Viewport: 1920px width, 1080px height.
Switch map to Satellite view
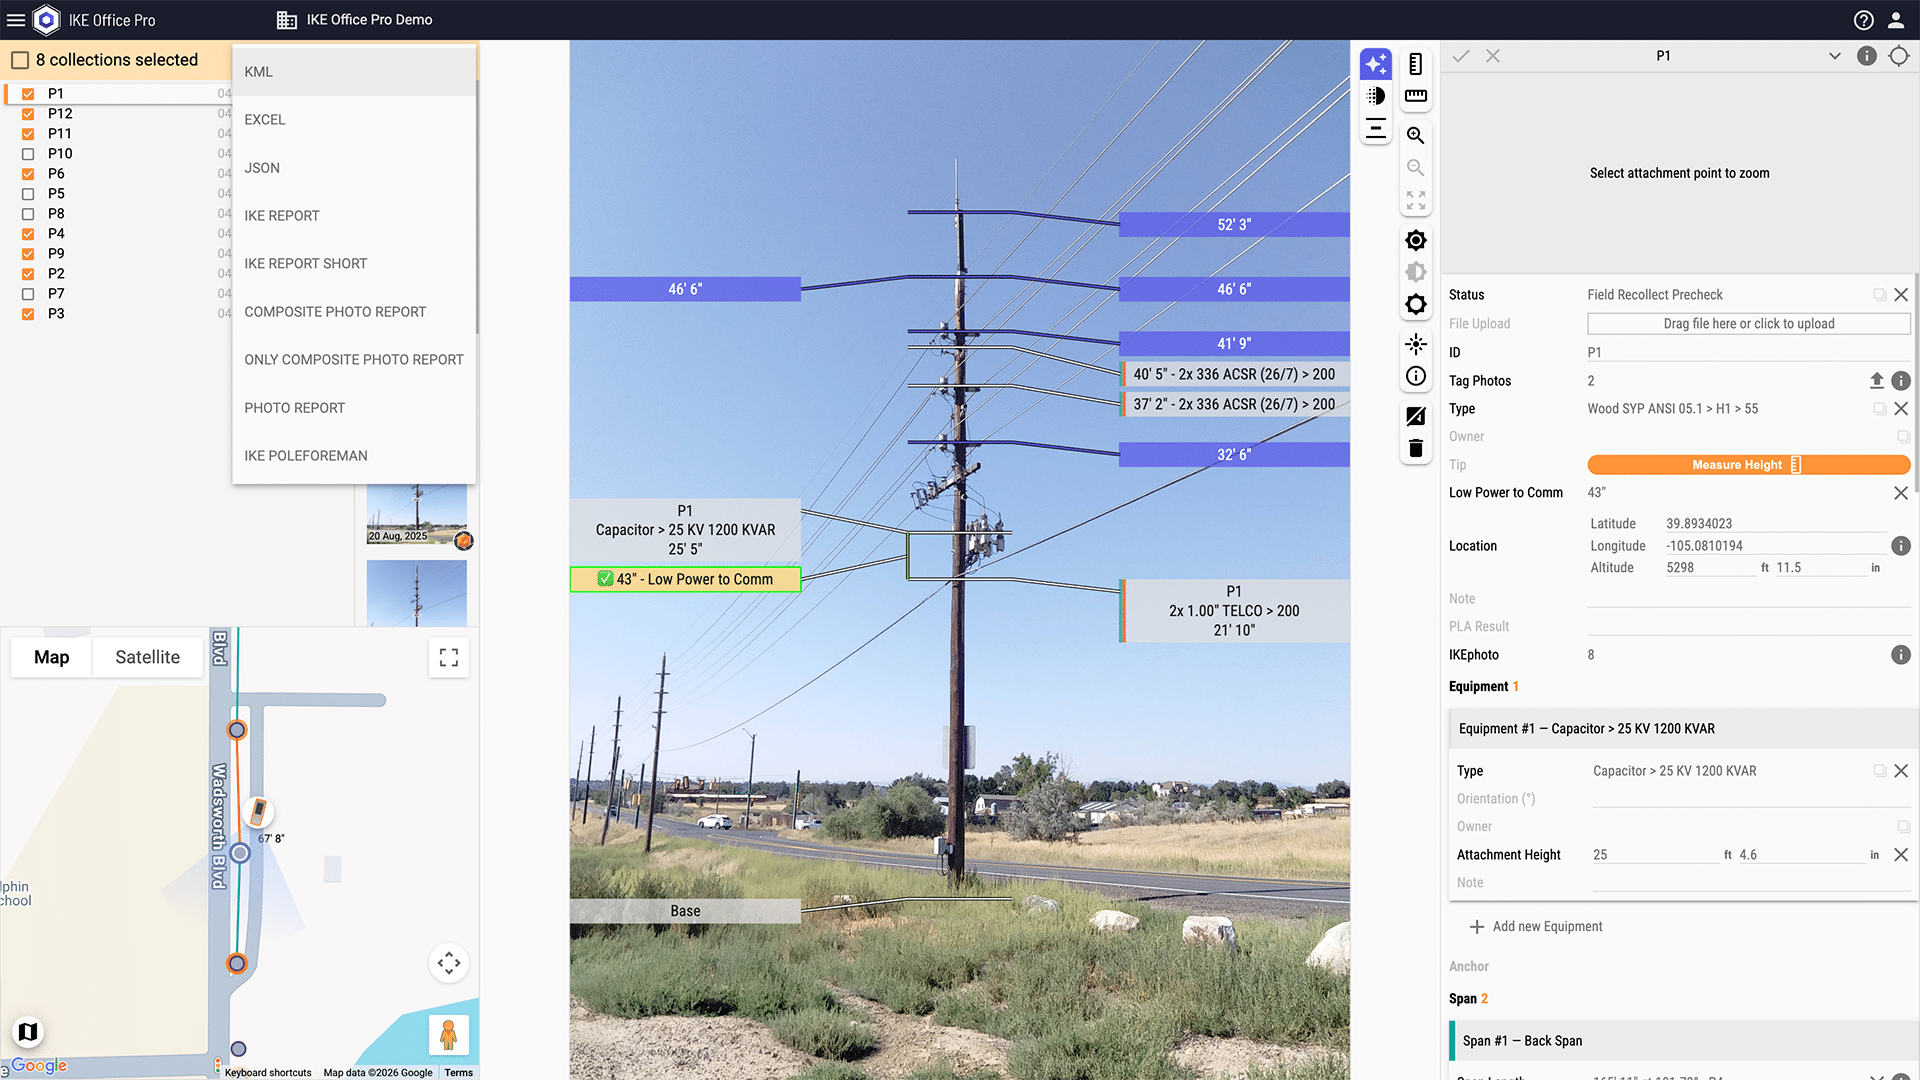tap(147, 657)
